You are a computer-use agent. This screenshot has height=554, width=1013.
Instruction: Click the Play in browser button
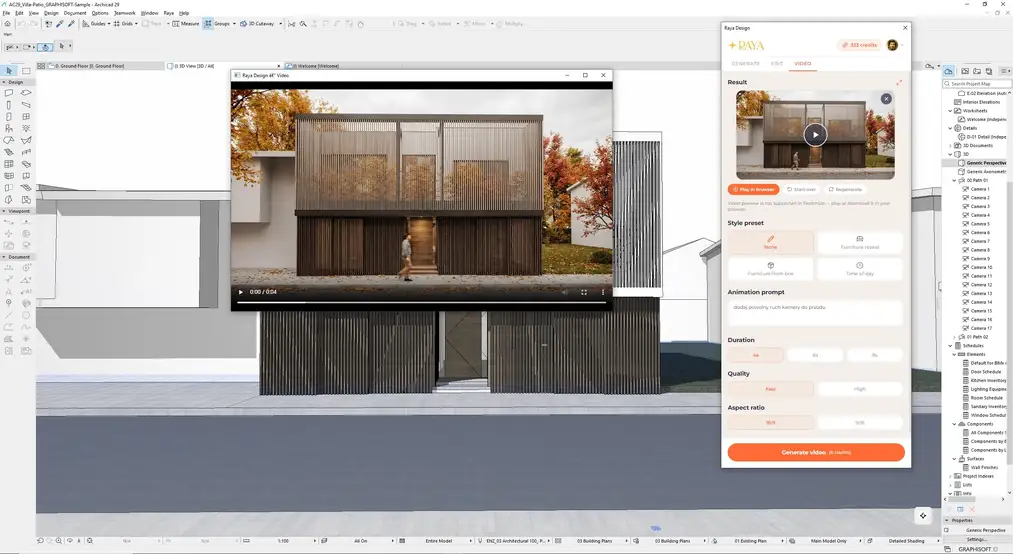point(753,189)
